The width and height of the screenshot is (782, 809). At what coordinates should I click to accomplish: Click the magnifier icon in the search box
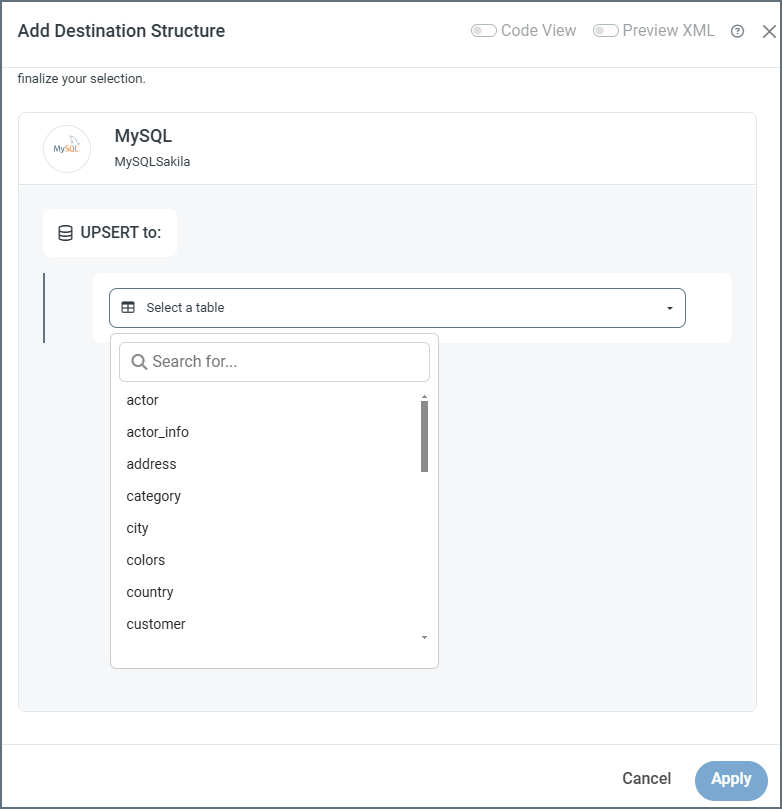[139, 362]
